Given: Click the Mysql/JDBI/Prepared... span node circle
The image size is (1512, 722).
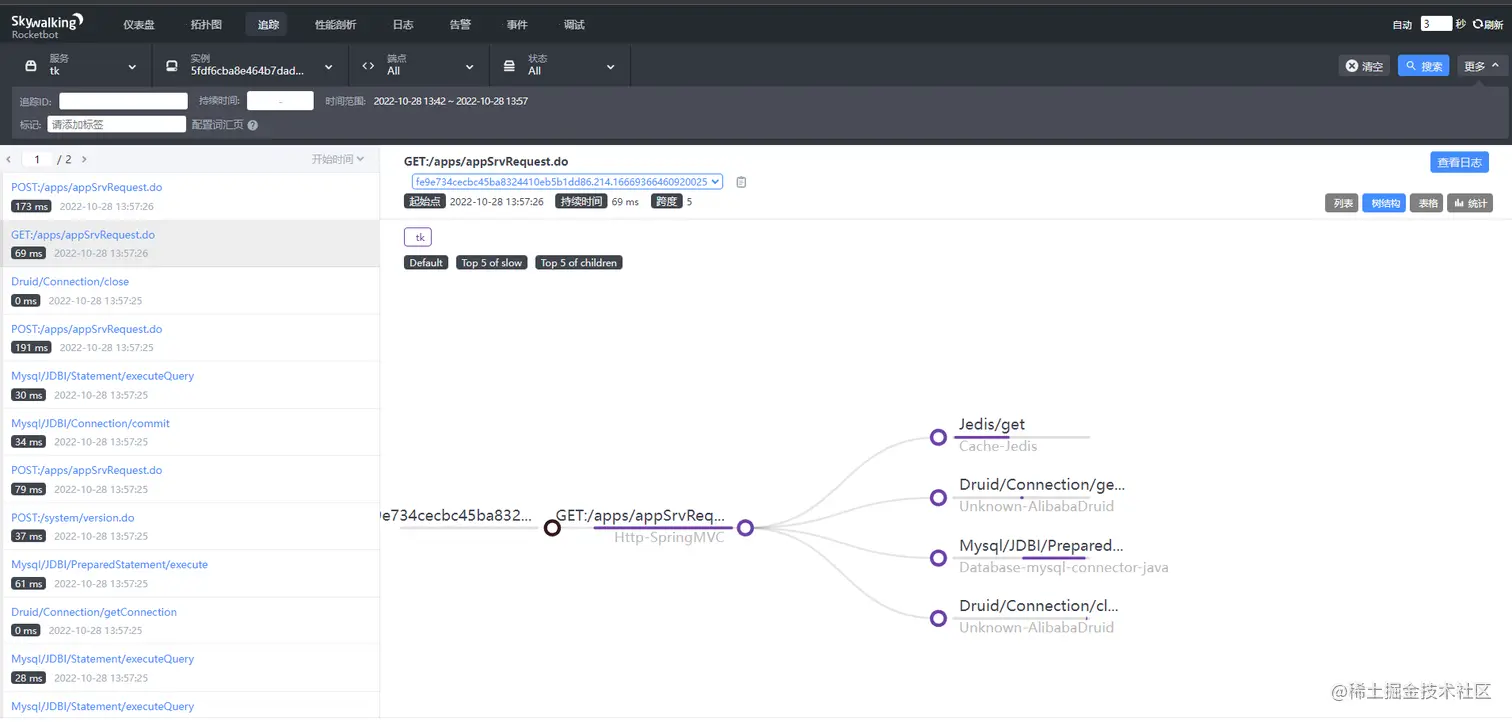Looking at the screenshot, I should pyautogui.click(x=938, y=558).
